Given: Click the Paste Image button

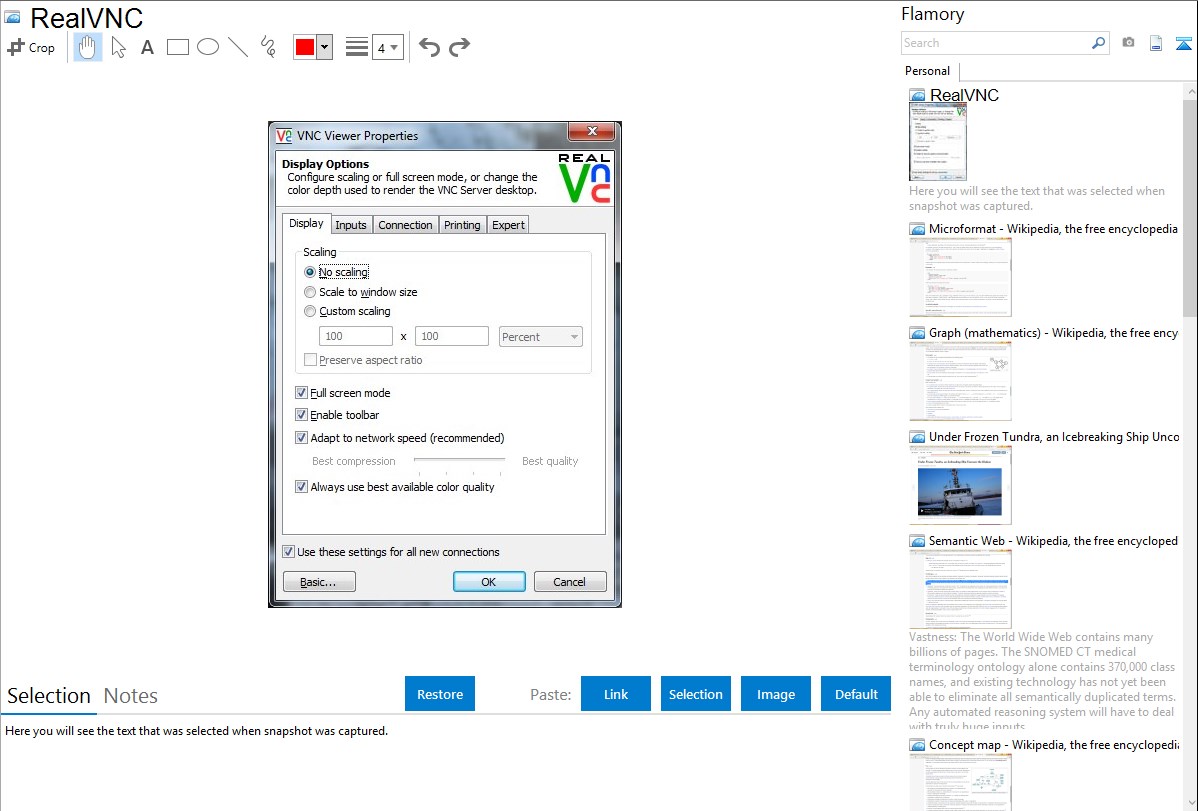Looking at the screenshot, I should [775, 694].
